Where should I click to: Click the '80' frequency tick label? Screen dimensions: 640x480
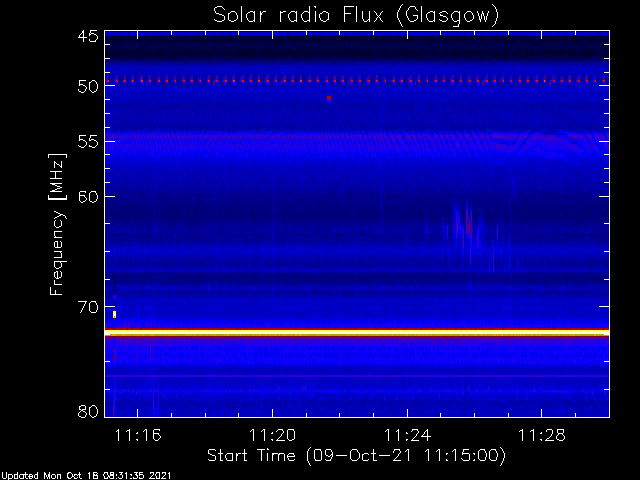[x=88, y=411]
